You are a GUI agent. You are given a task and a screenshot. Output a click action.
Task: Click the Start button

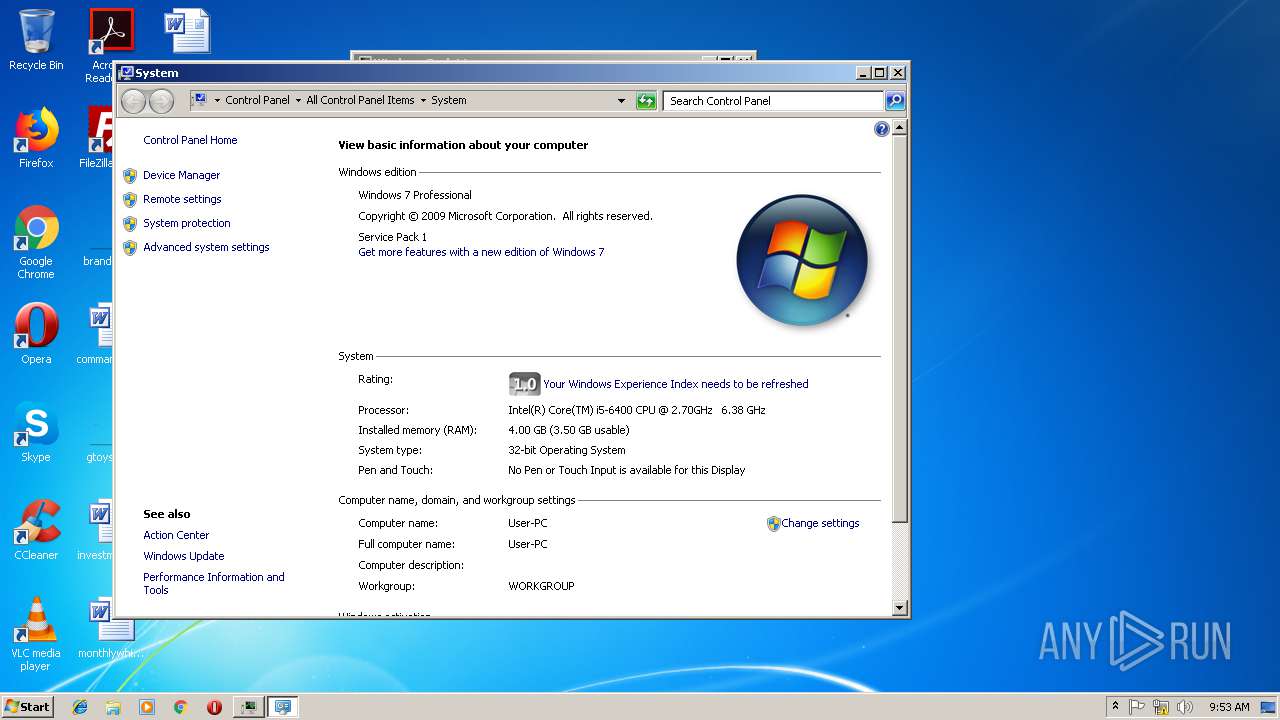tap(28, 707)
